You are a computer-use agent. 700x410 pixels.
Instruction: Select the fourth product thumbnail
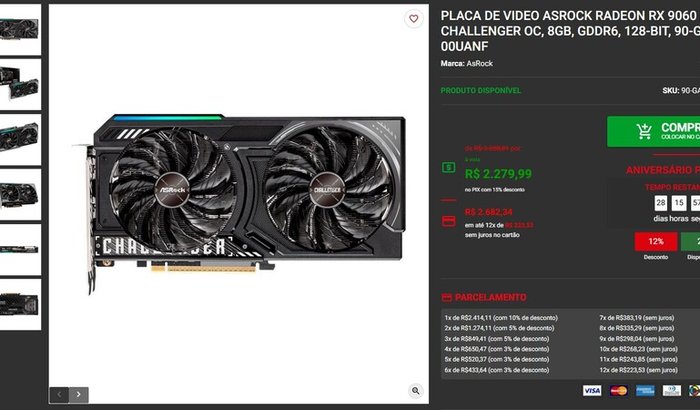20,194
